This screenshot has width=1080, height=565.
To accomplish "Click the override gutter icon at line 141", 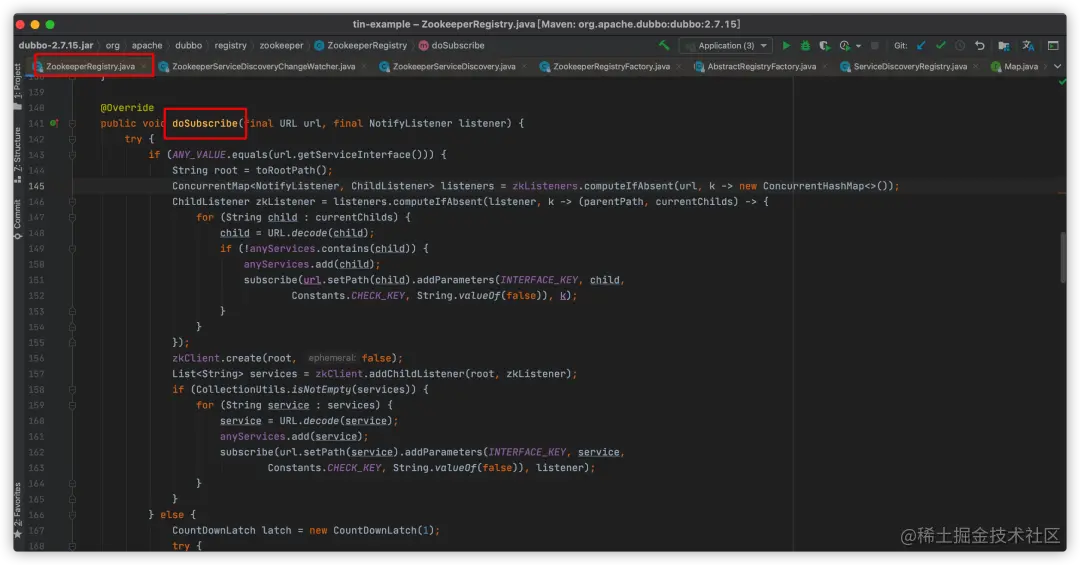I will point(54,123).
